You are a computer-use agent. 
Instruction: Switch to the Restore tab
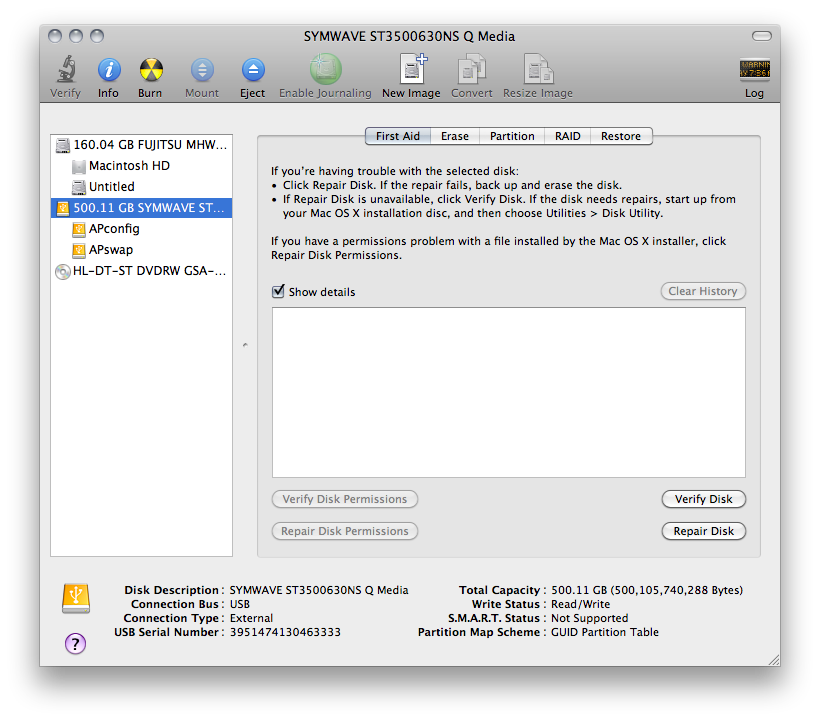(x=621, y=136)
